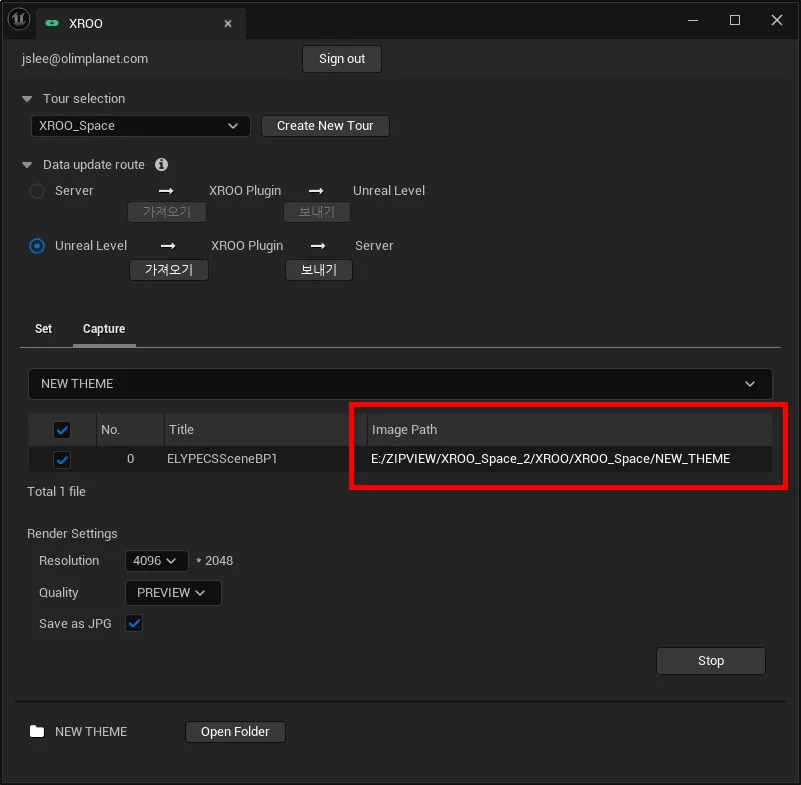Click the jslee@olimplanet.com account text
This screenshot has width=801, height=785.
[x=85, y=59]
